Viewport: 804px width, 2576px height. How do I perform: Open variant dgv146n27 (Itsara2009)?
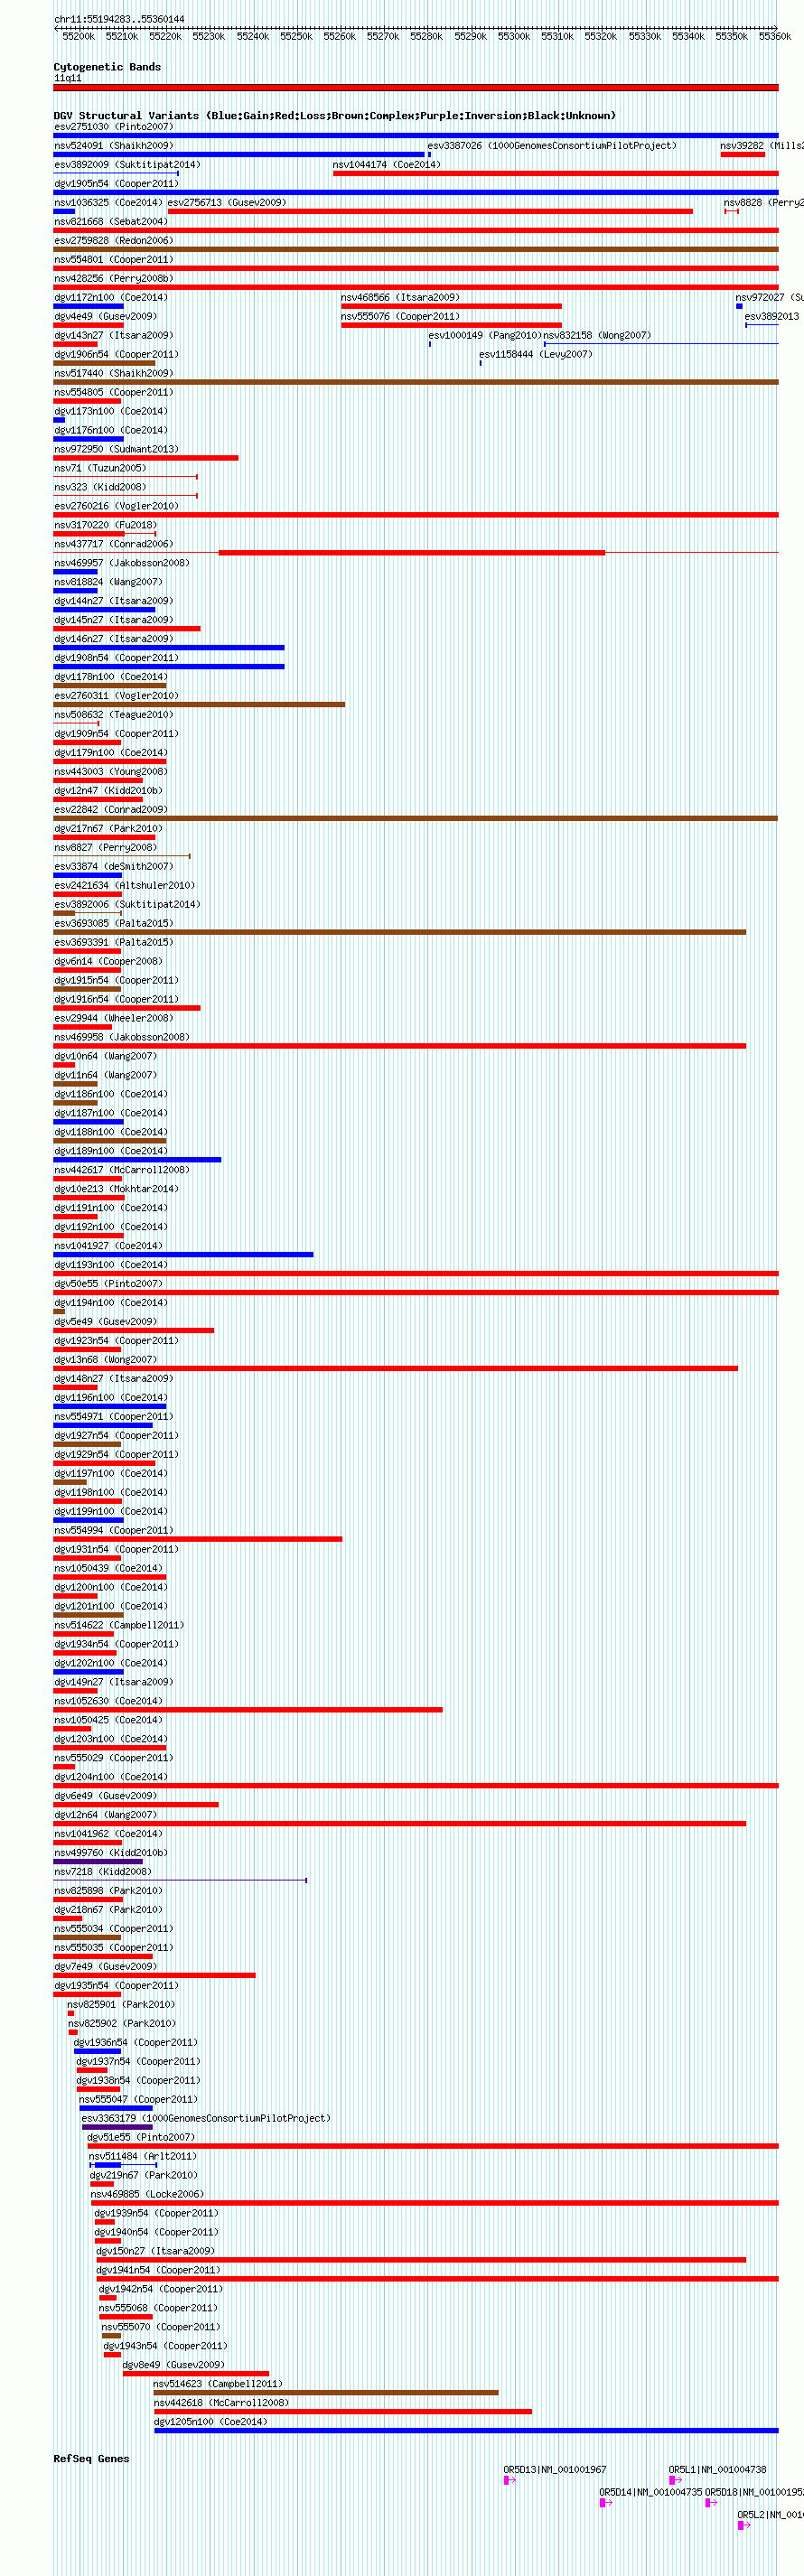click(114, 639)
